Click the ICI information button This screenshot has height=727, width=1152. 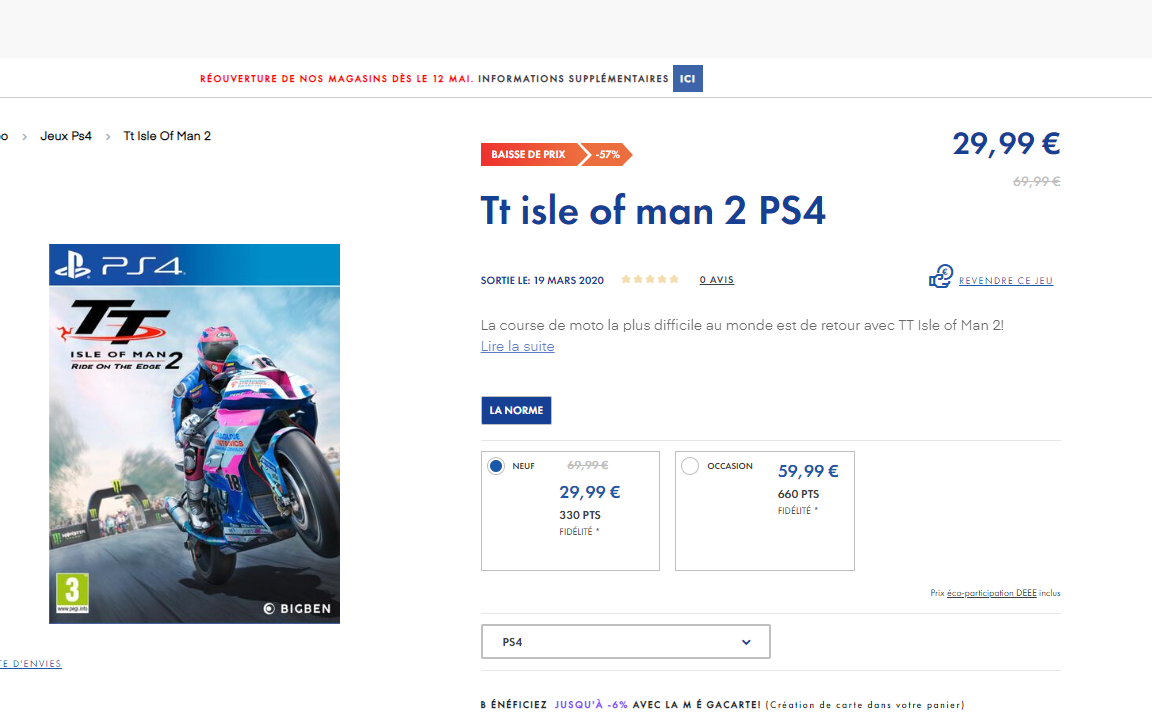coord(688,79)
